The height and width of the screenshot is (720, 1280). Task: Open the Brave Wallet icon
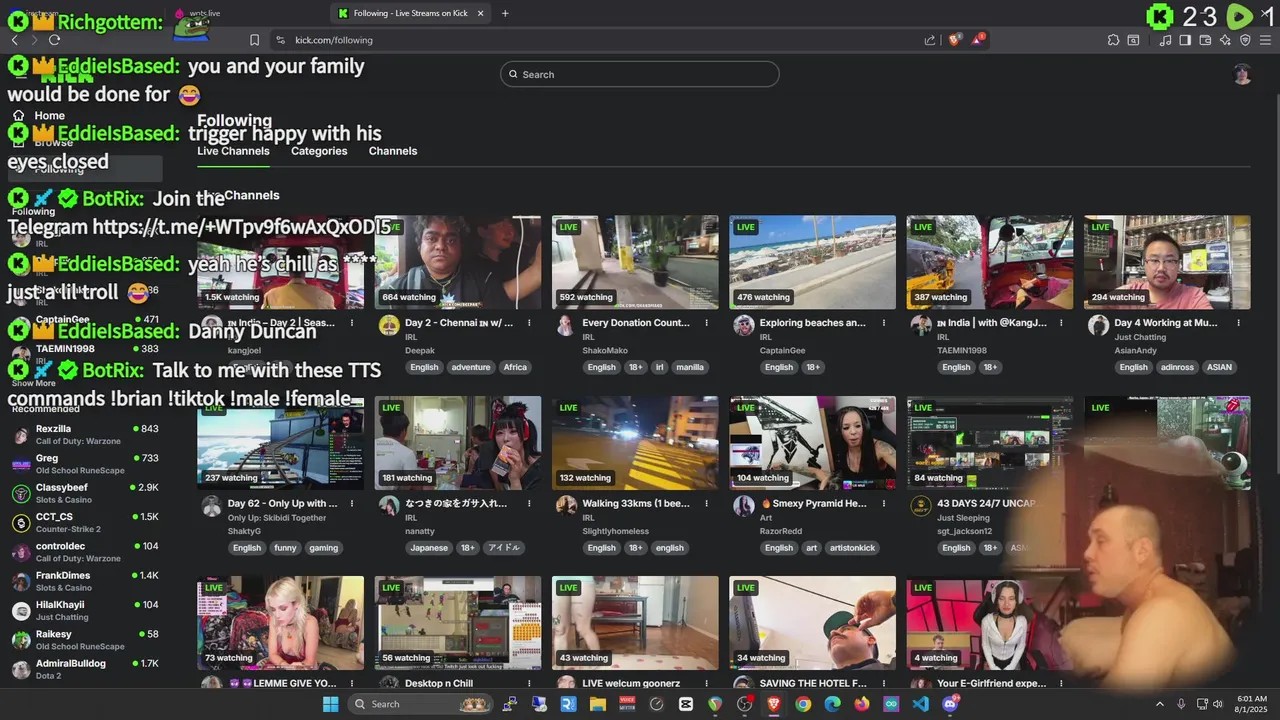coord(1205,40)
